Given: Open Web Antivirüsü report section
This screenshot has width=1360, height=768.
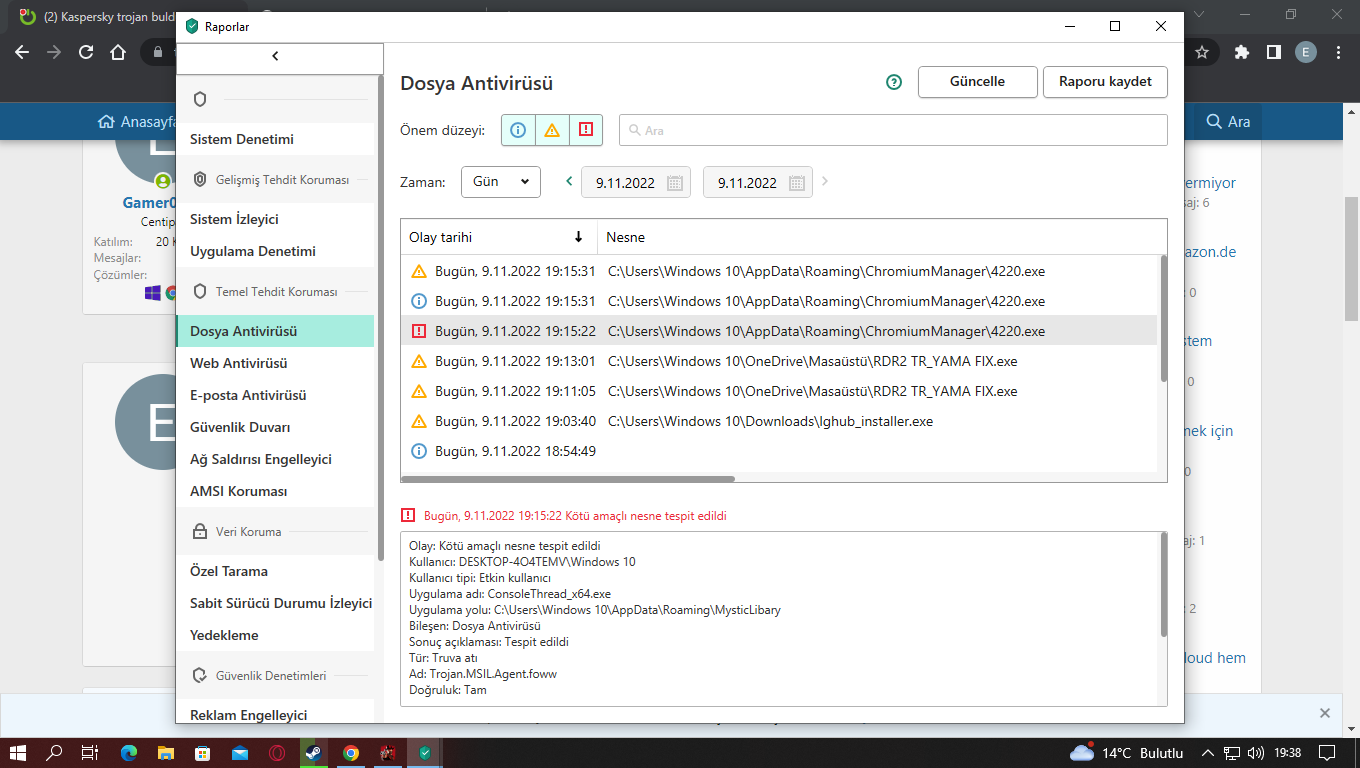Looking at the screenshot, I should click(275, 363).
